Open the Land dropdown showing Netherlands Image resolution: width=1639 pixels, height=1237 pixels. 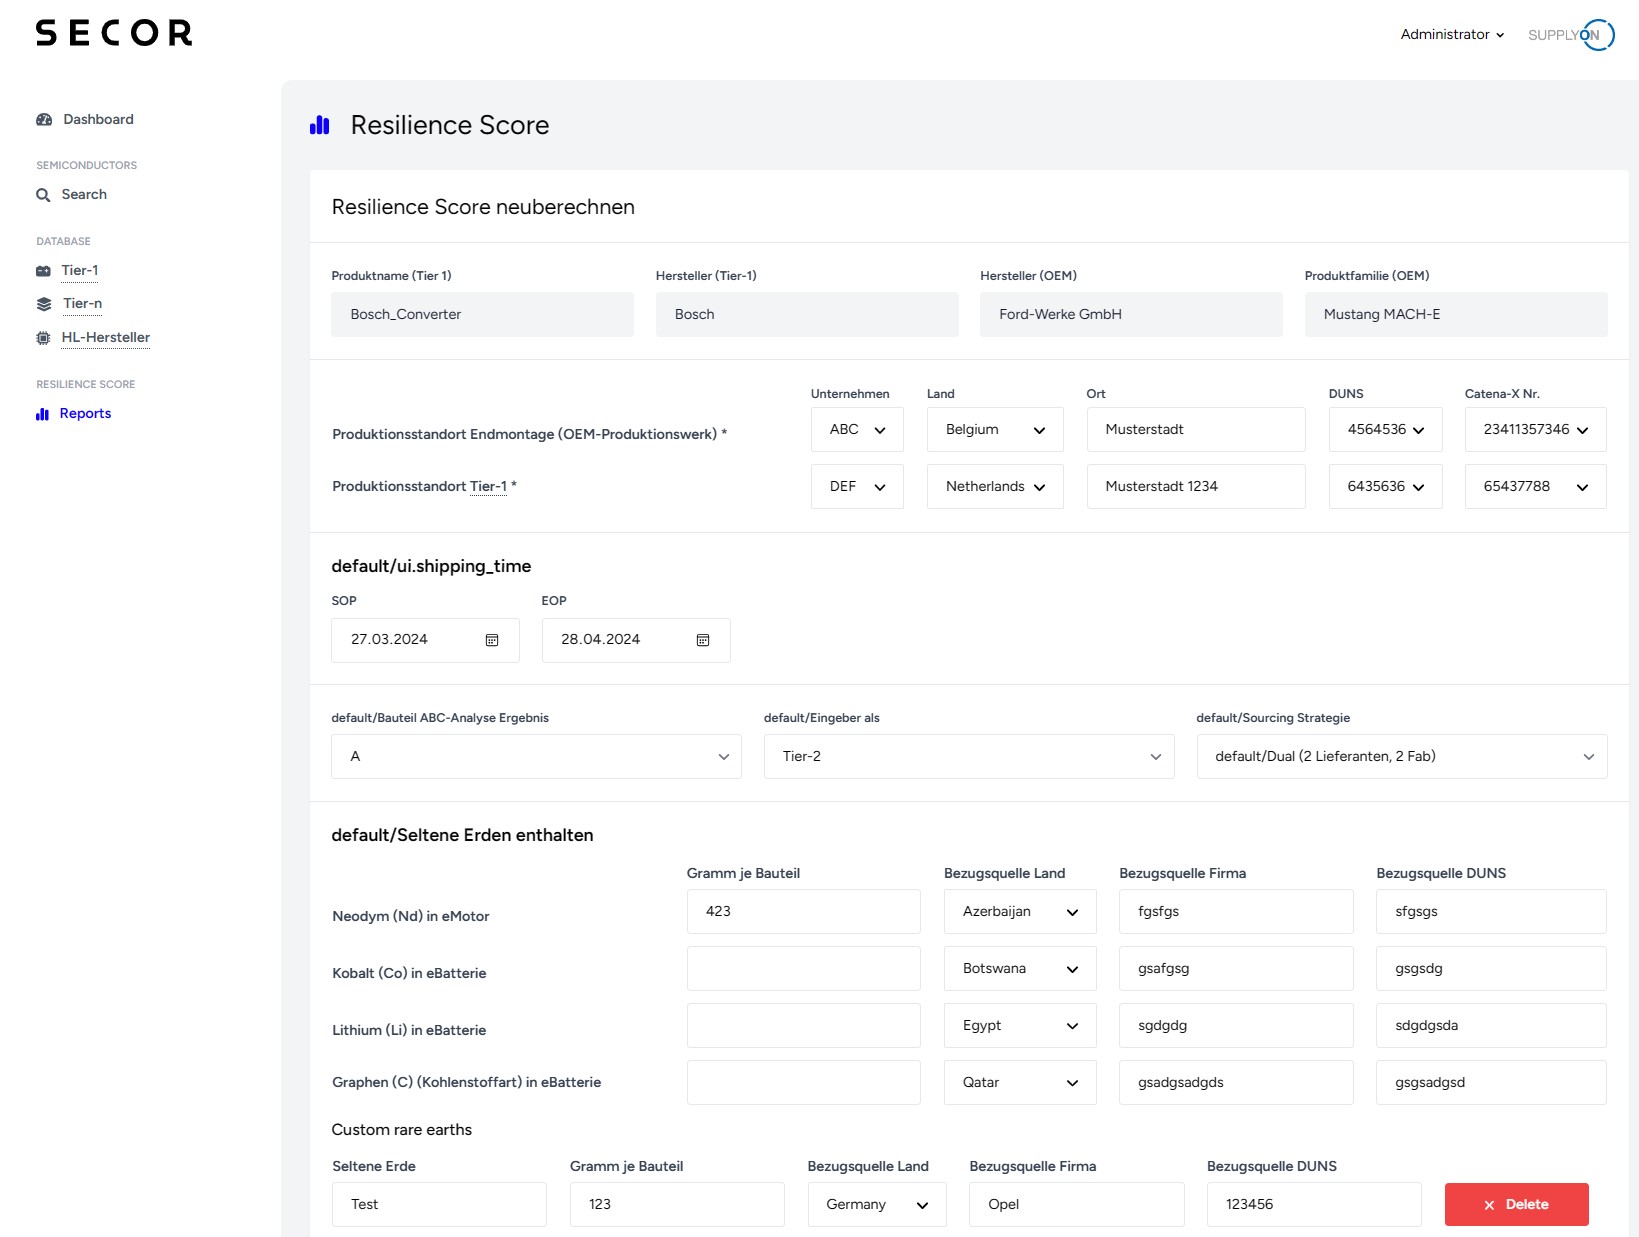(x=995, y=487)
